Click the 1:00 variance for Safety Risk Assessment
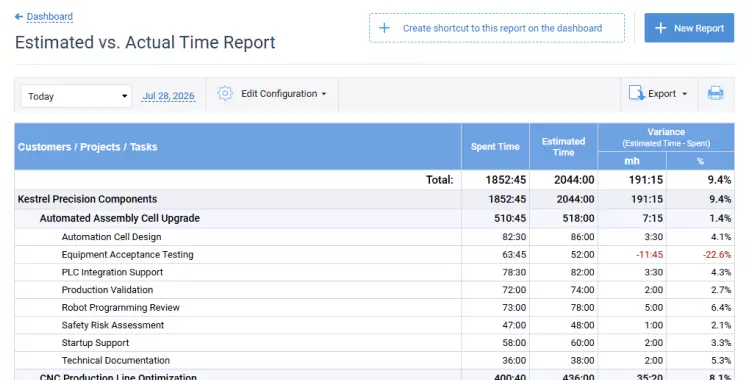The width and height of the screenshot is (750, 380). click(653, 325)
